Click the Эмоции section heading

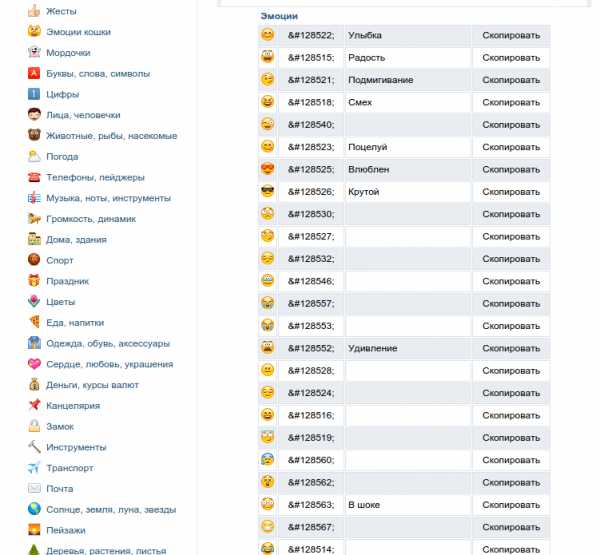point(279,16)
